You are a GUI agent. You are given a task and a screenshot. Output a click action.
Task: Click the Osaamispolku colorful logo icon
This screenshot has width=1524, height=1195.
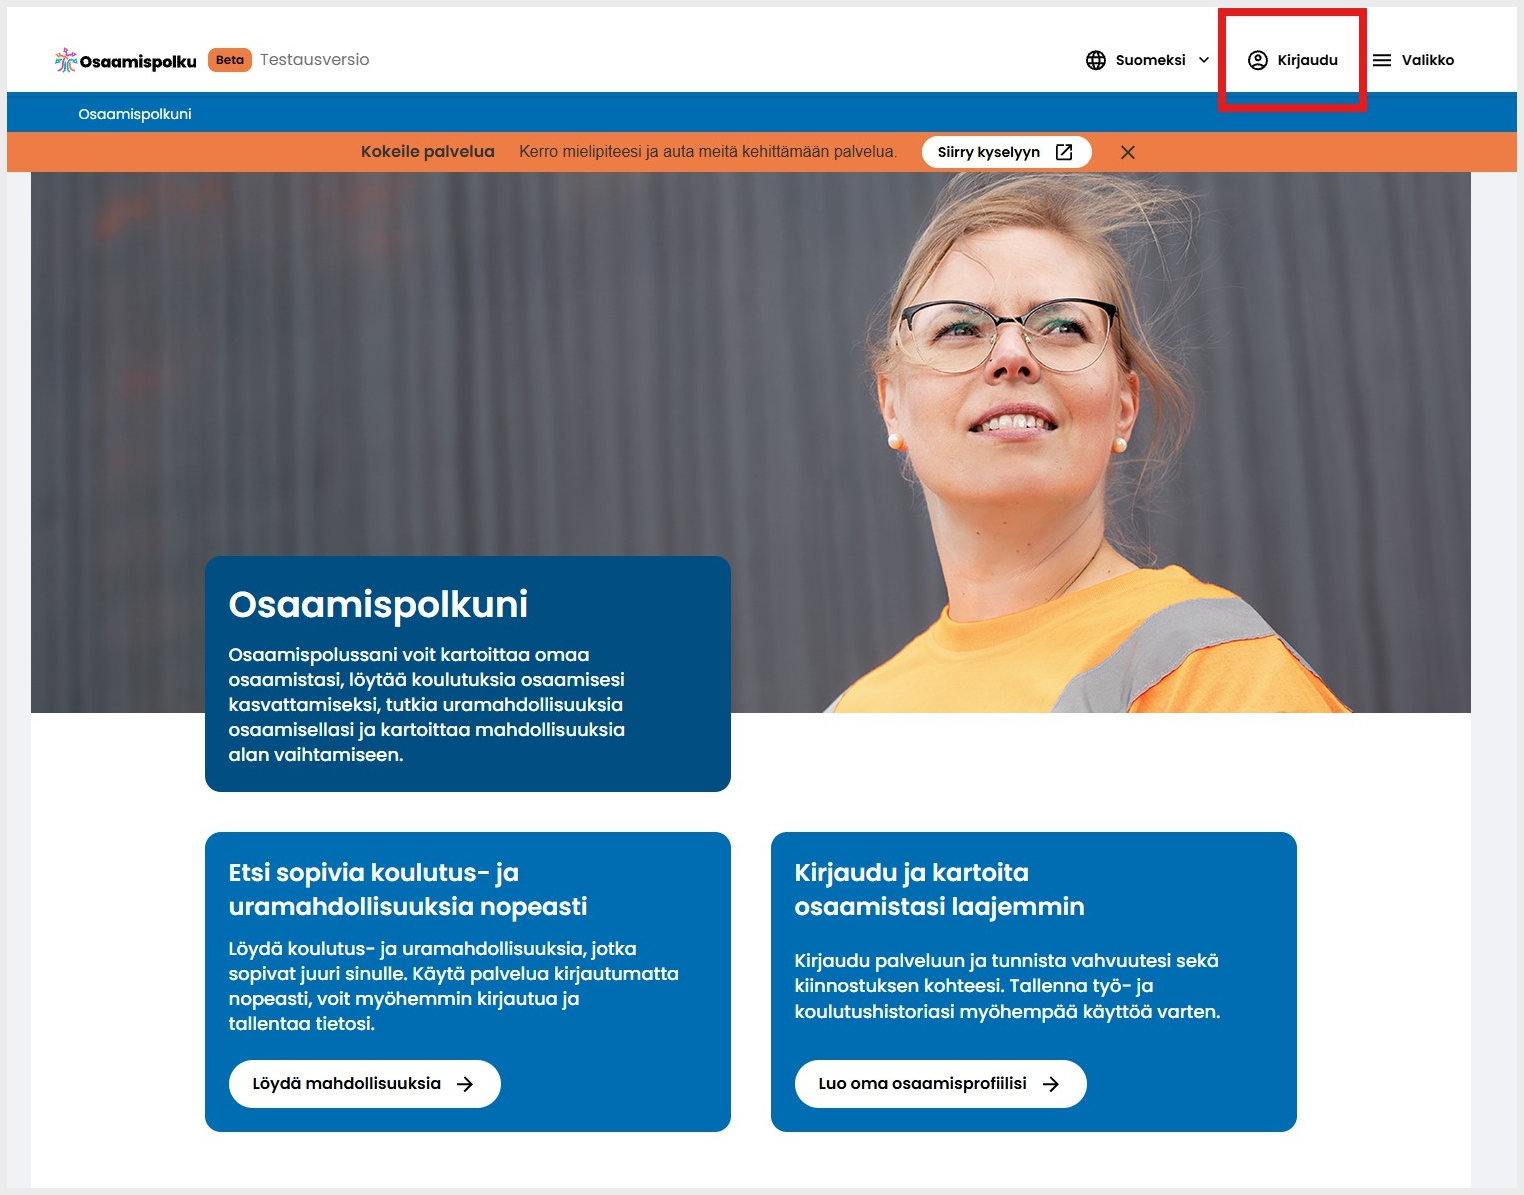pyautogui.click(x=65, y=60)
